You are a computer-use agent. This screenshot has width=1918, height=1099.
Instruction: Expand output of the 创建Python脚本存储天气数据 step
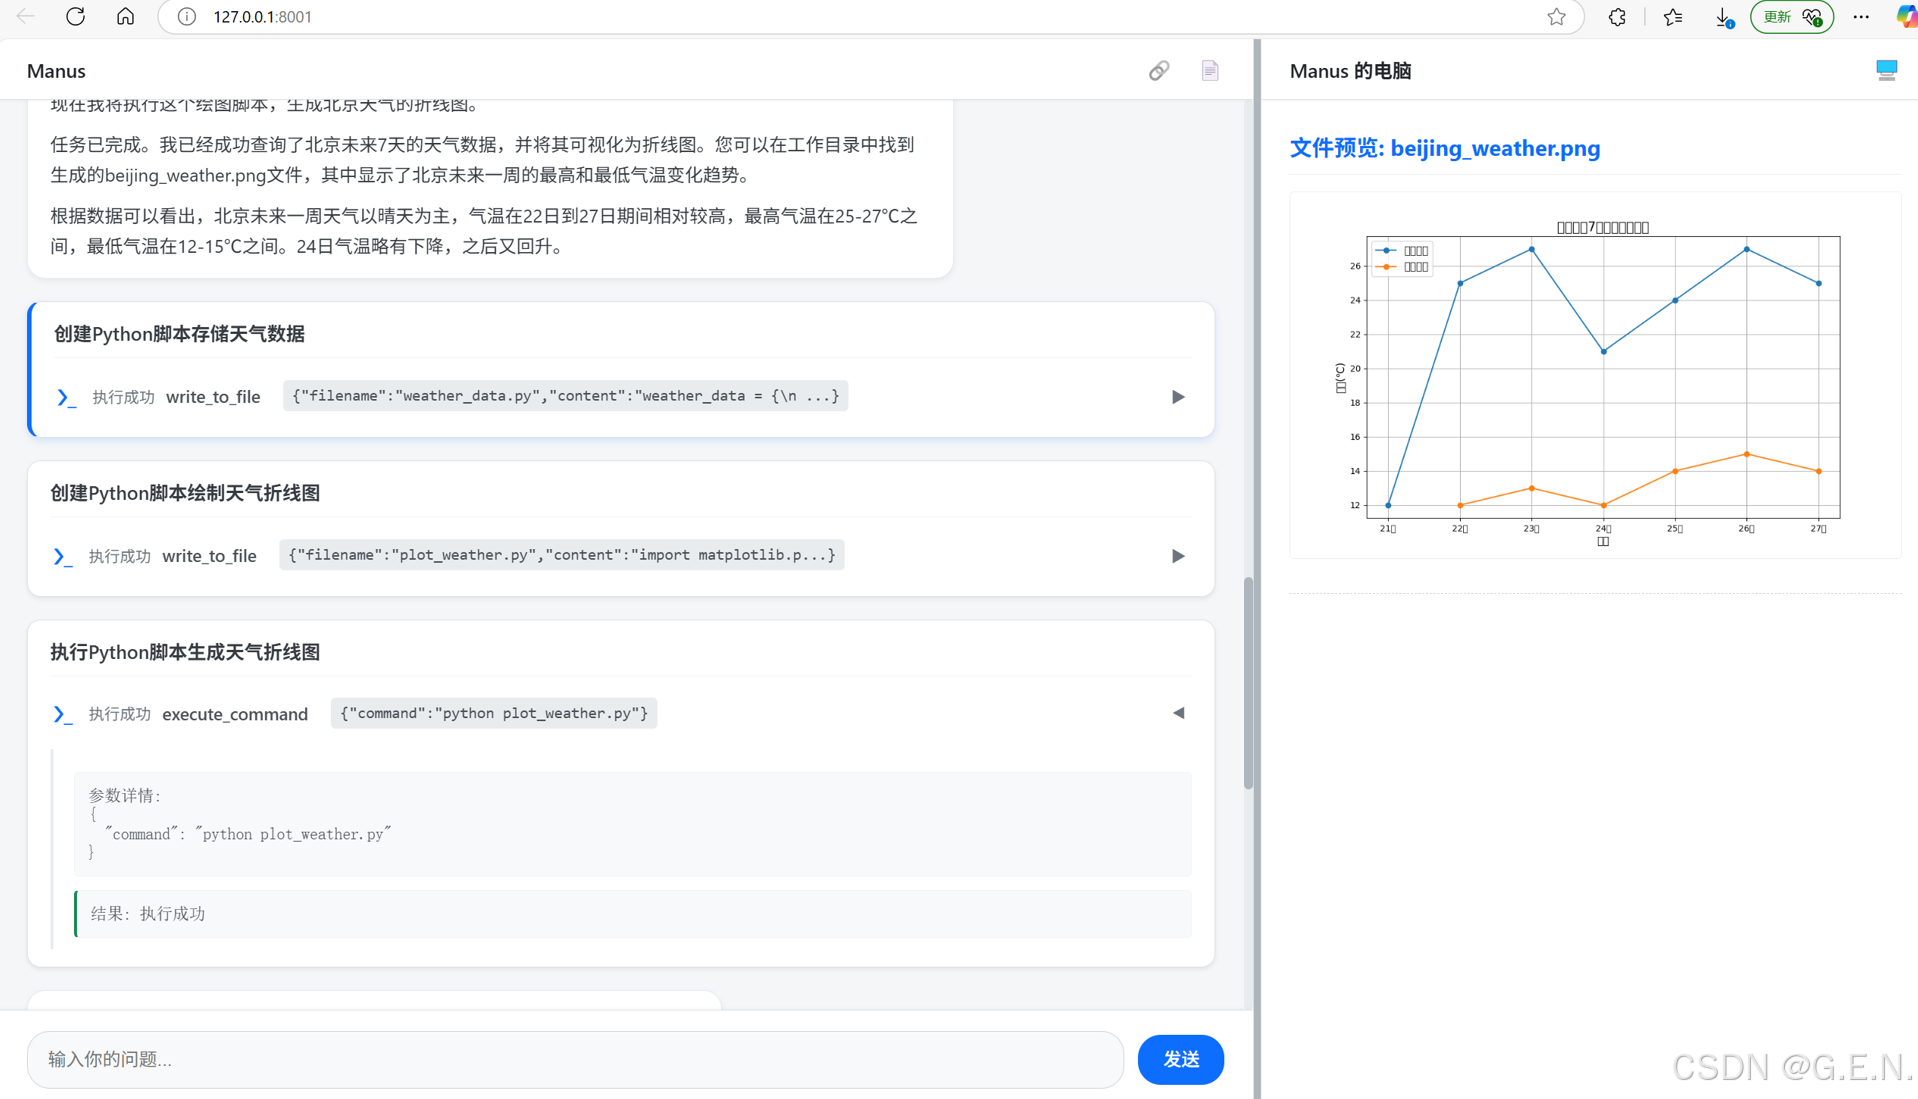point(1177,397)
